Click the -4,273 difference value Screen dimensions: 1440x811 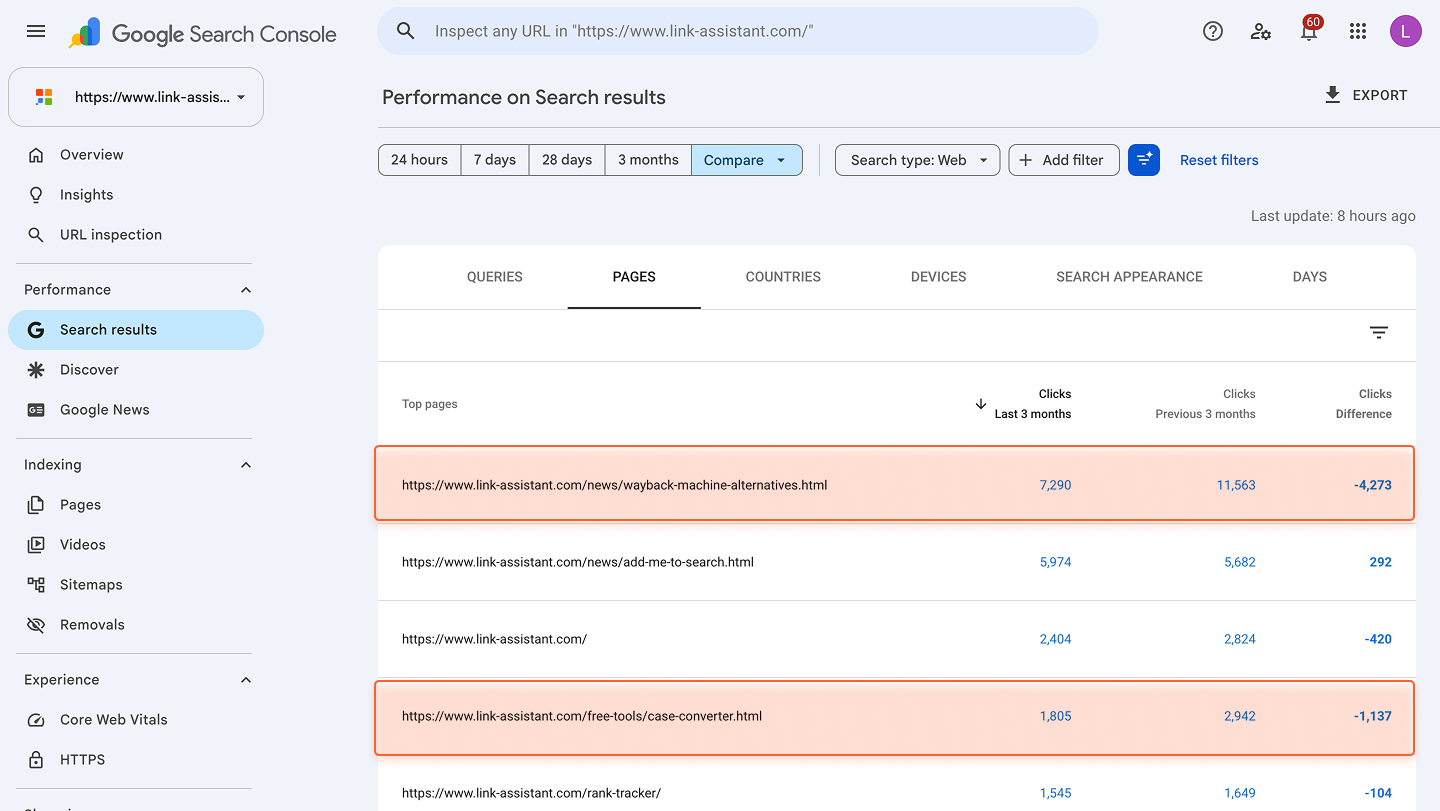1373,485
